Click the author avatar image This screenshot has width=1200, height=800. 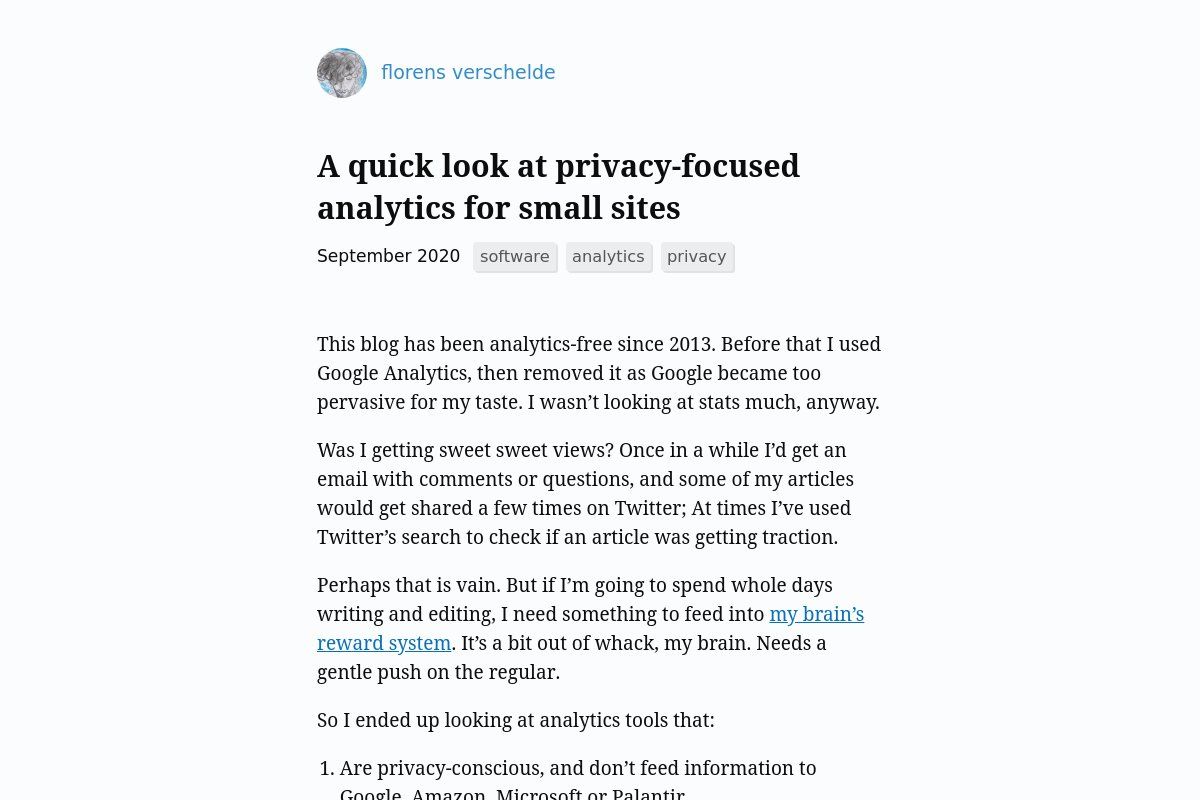point(342,73)
